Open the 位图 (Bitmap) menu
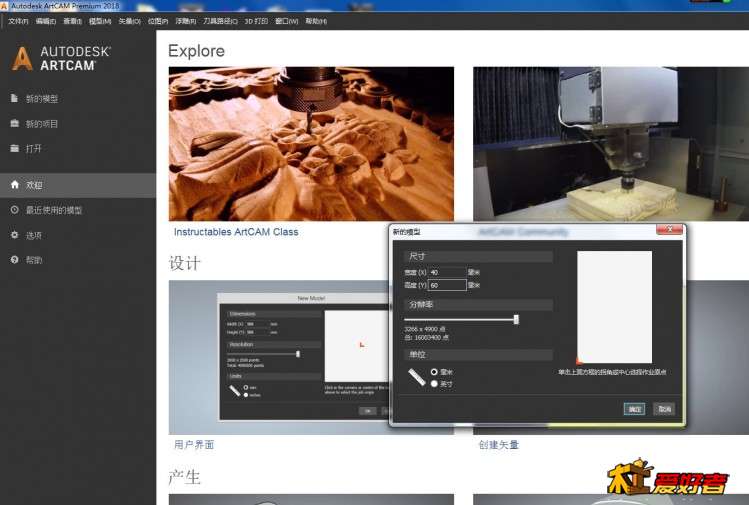The image size is (749, 505). [x=158, y=21]
